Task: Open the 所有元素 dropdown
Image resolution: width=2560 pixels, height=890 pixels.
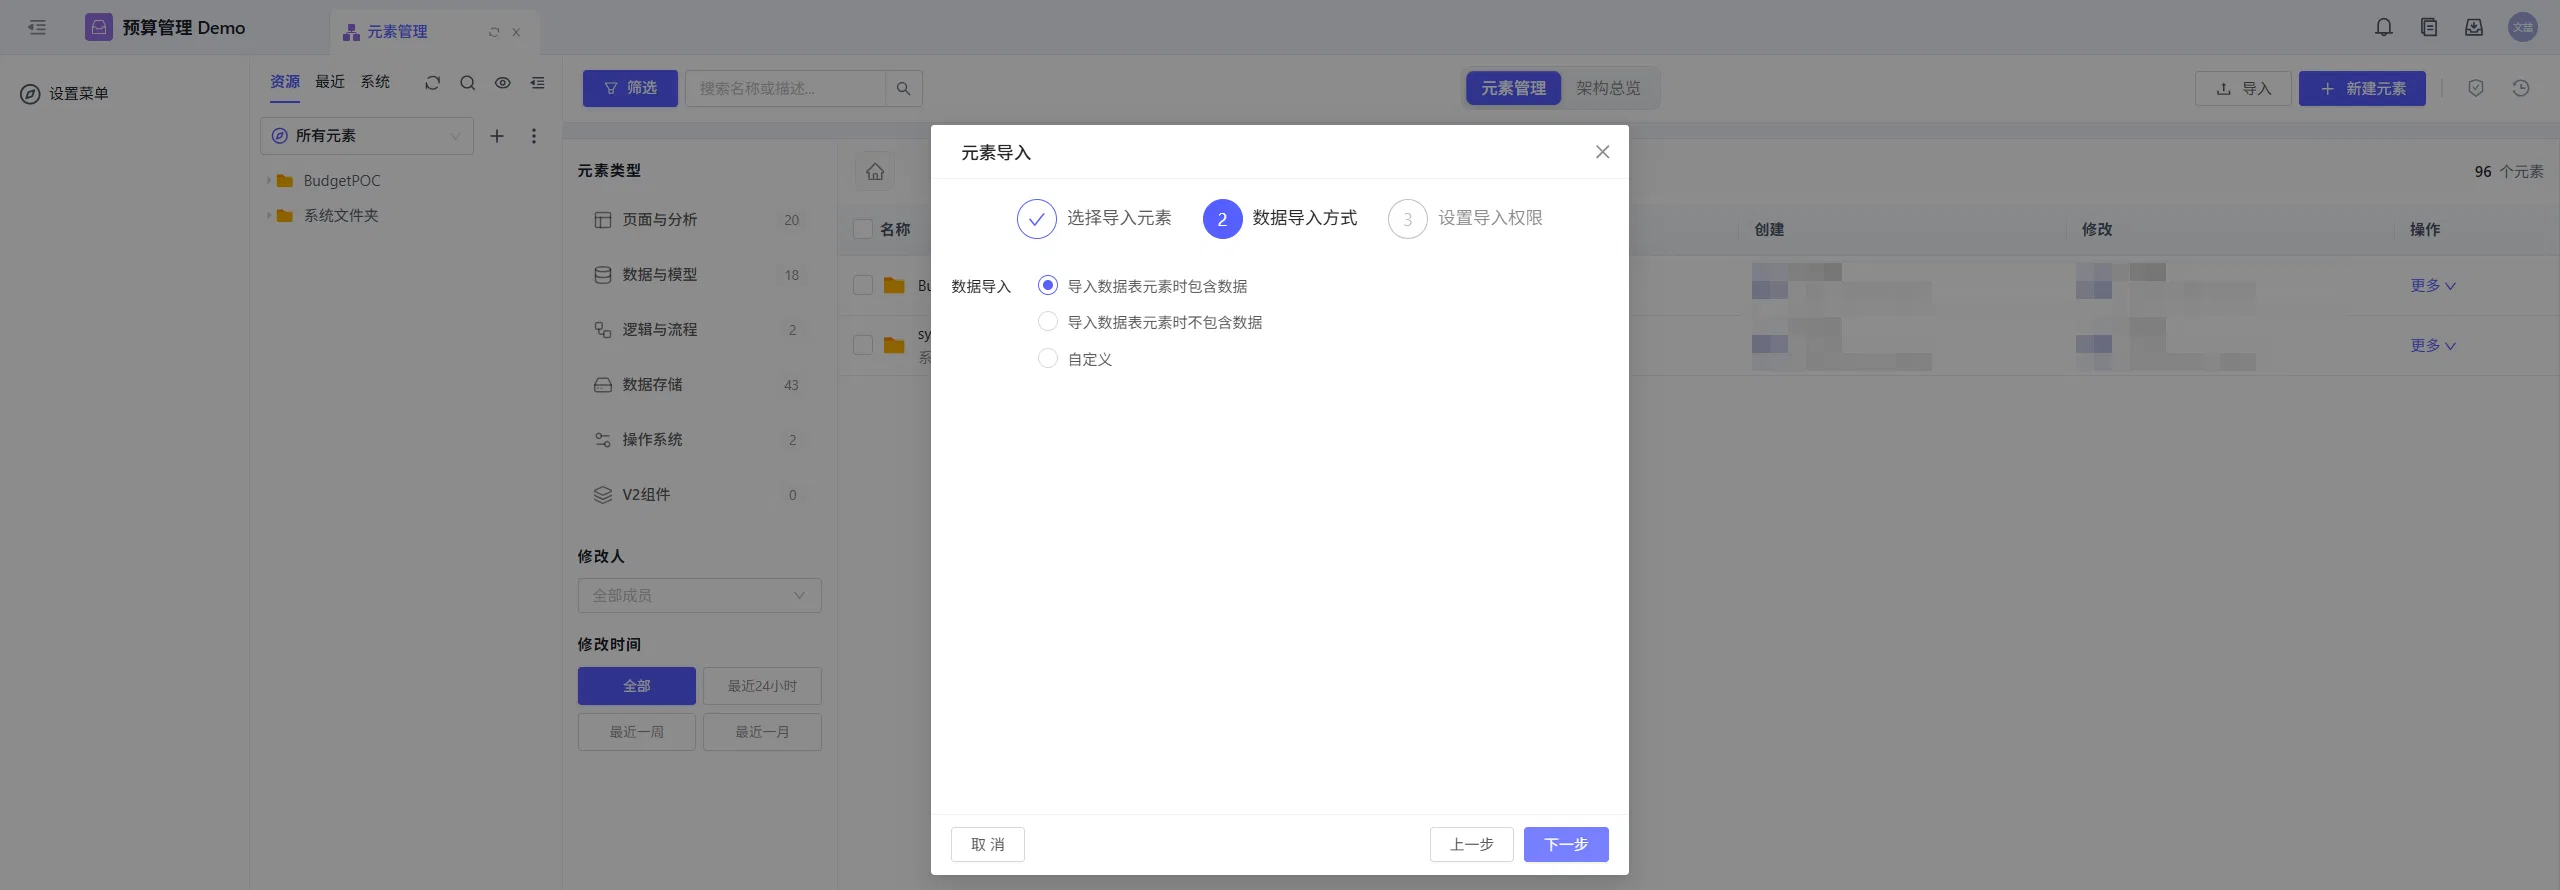Action: tap(367, 136)
